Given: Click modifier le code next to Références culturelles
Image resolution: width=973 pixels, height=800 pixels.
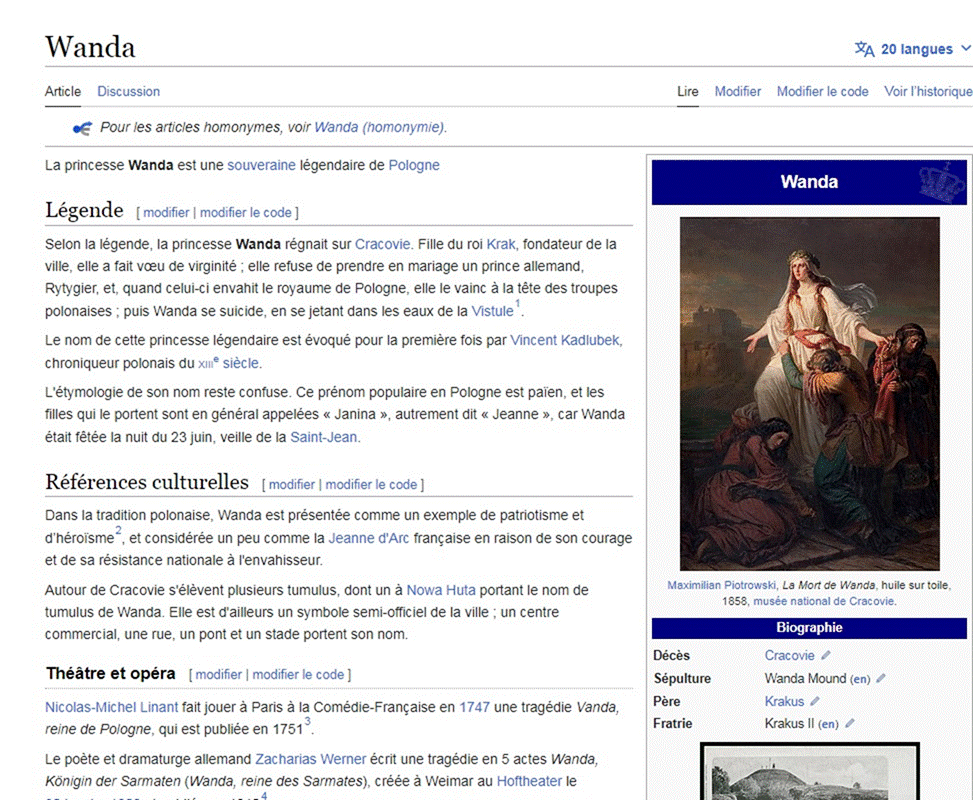Looking at the screenshot, I should click(371, 484).
